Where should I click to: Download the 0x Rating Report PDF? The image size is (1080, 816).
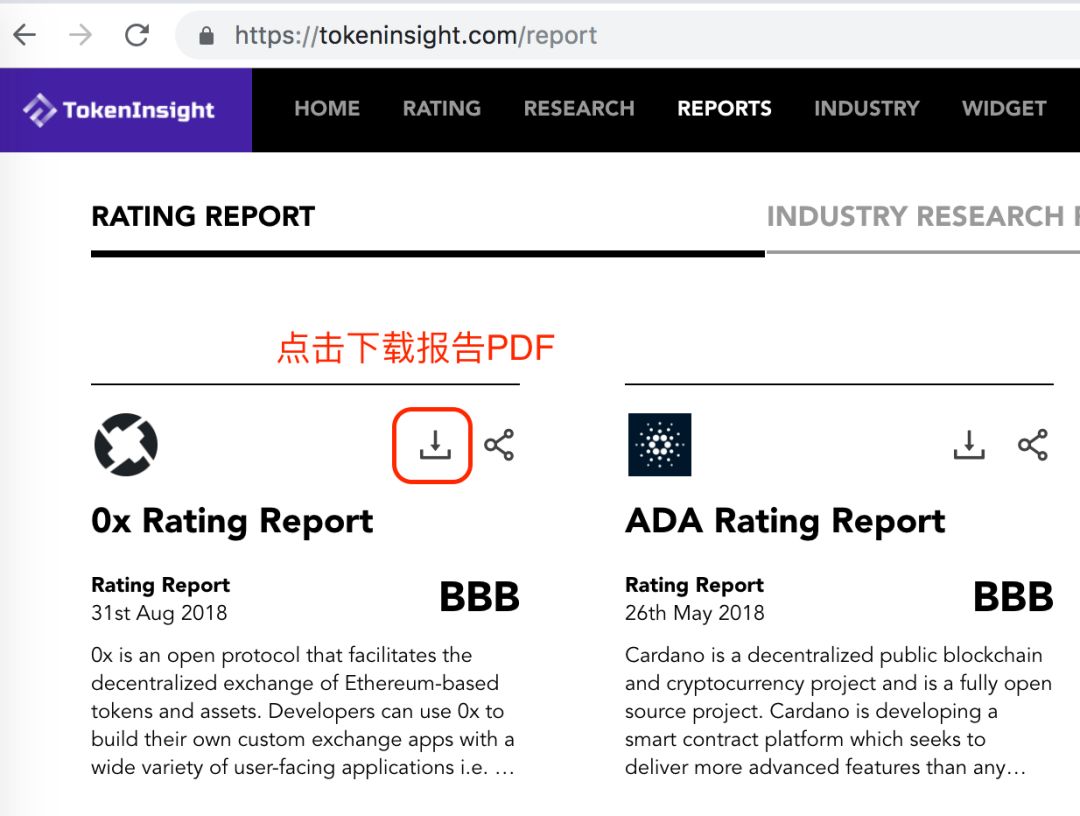pos(435,445)
